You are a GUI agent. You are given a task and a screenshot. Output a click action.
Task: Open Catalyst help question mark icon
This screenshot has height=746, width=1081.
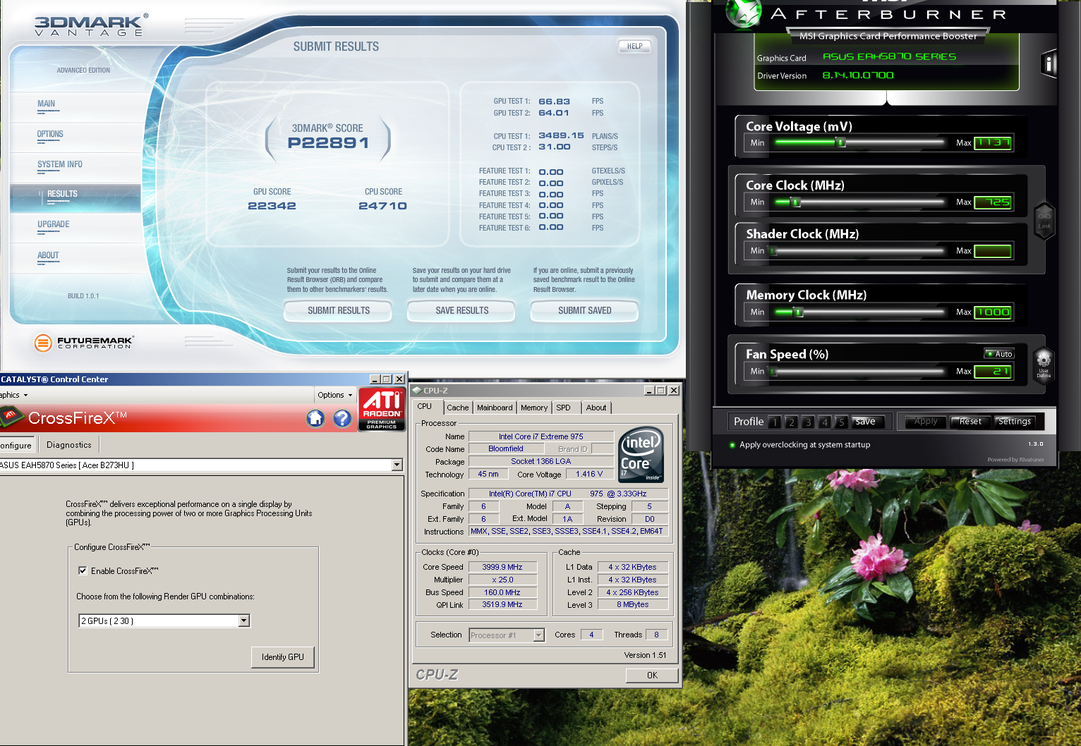(x=341, y=418)
